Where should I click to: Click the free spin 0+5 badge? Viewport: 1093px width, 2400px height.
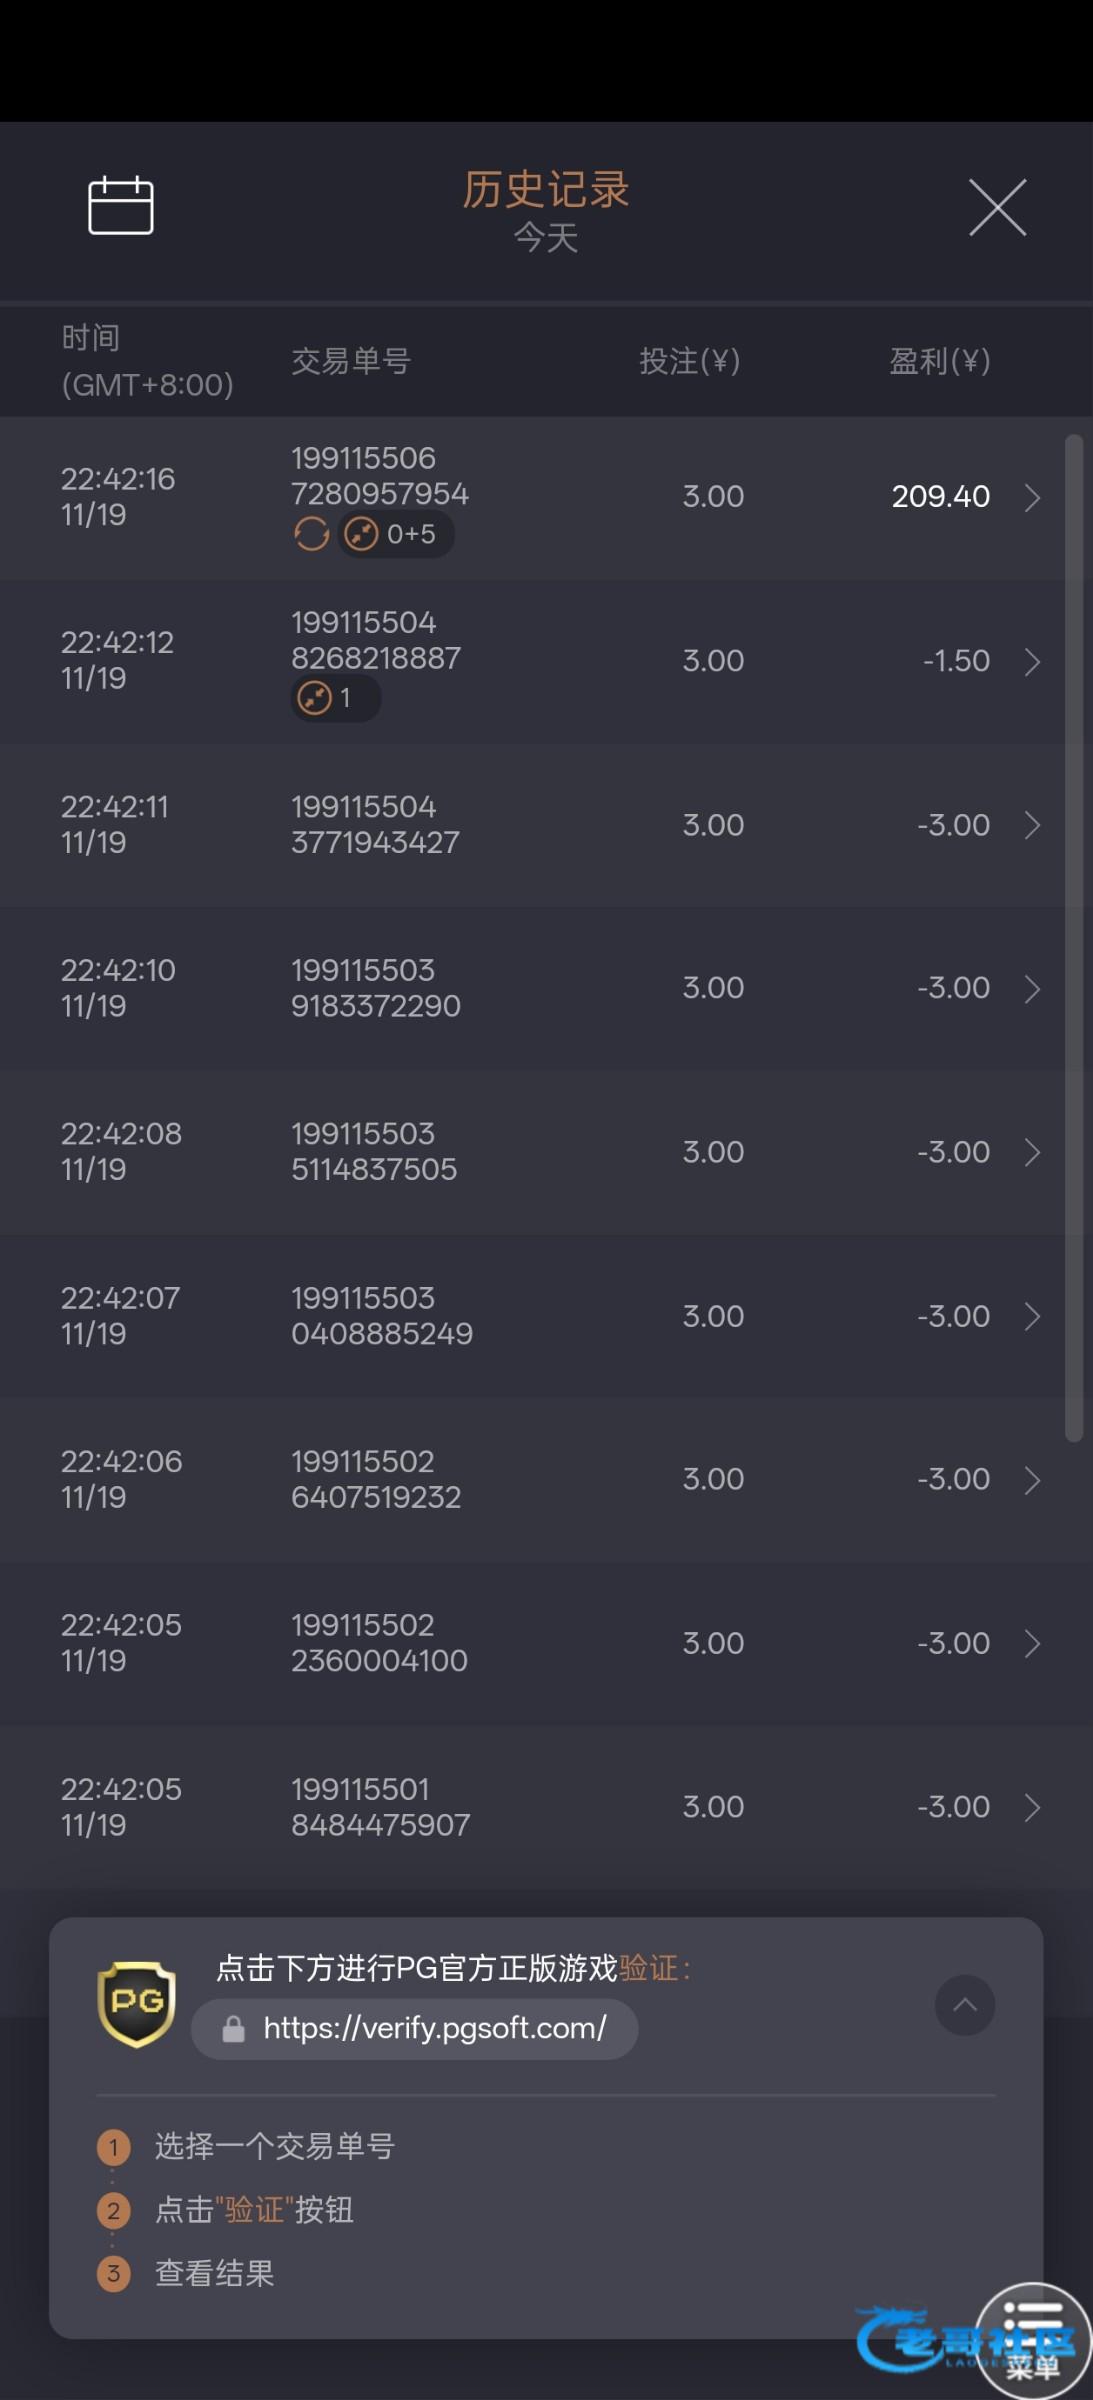(x=396, y=534)
